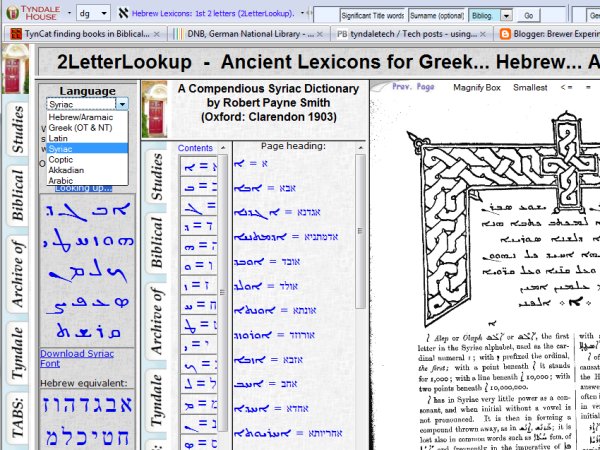Select highlighted Syriac language option
This screenshot has width=600, height=450.
coord(88,148)
